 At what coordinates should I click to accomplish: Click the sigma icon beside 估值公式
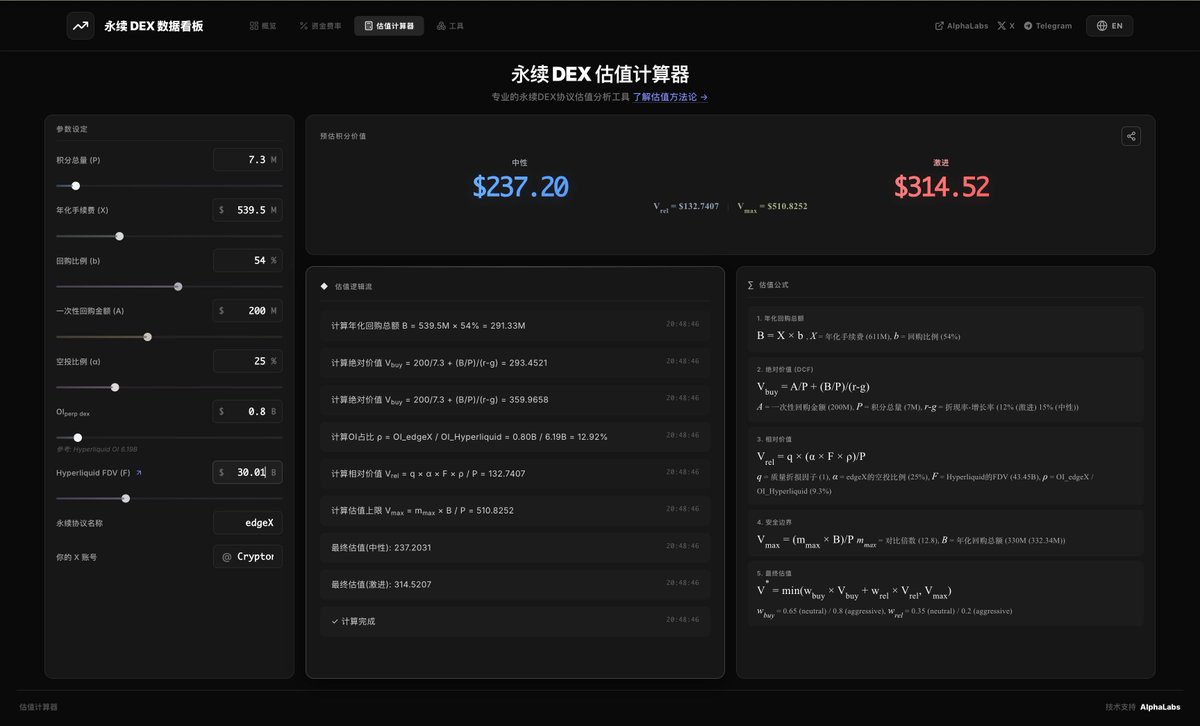pyautogui.click(x=751, y=285)
